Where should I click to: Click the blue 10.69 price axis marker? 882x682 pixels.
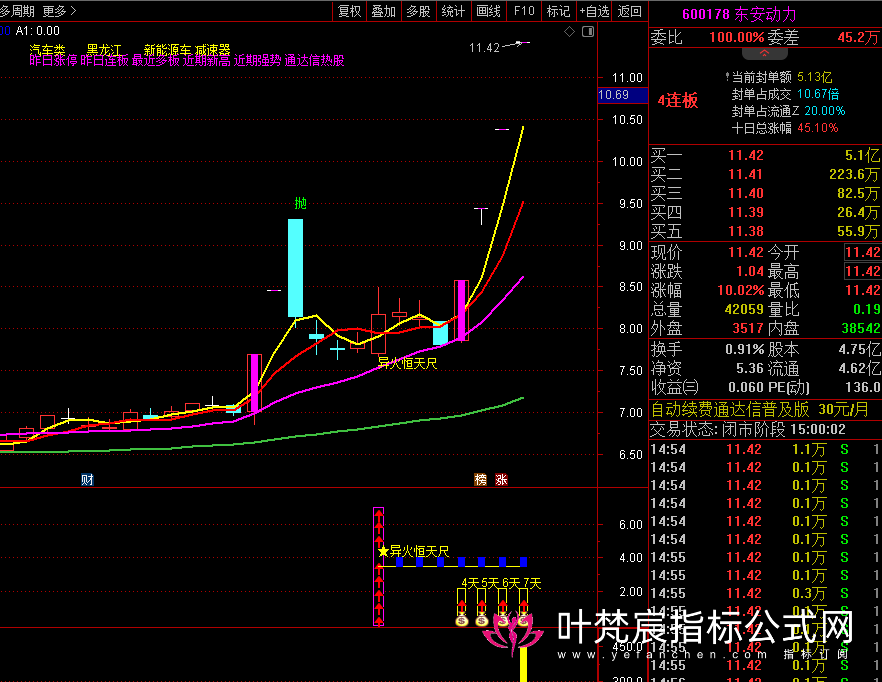(623, 95)
